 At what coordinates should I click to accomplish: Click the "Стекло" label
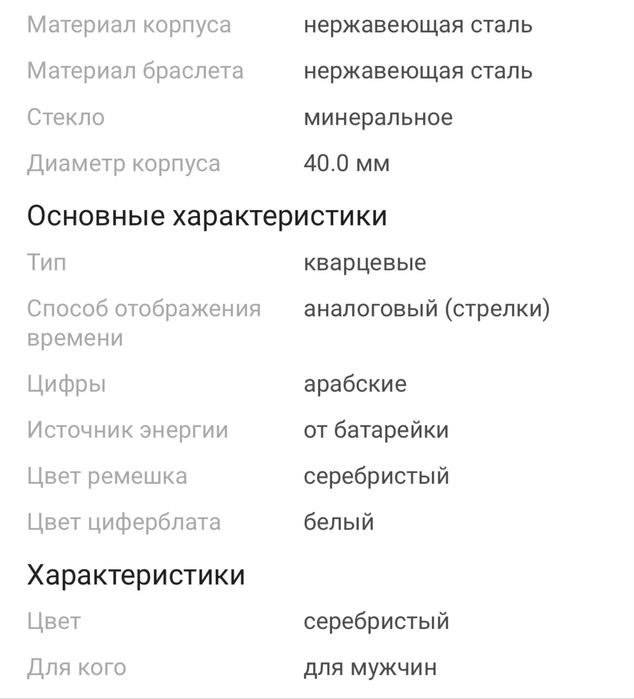click(66, 117)
